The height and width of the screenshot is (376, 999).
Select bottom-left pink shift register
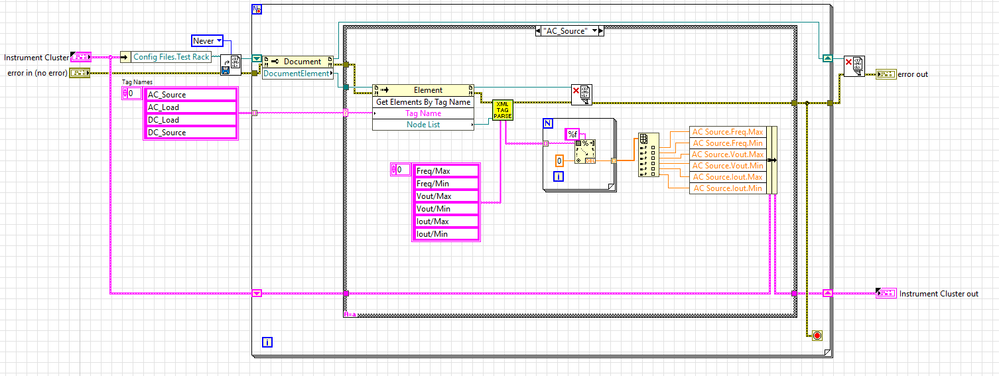tap(257, 293)
